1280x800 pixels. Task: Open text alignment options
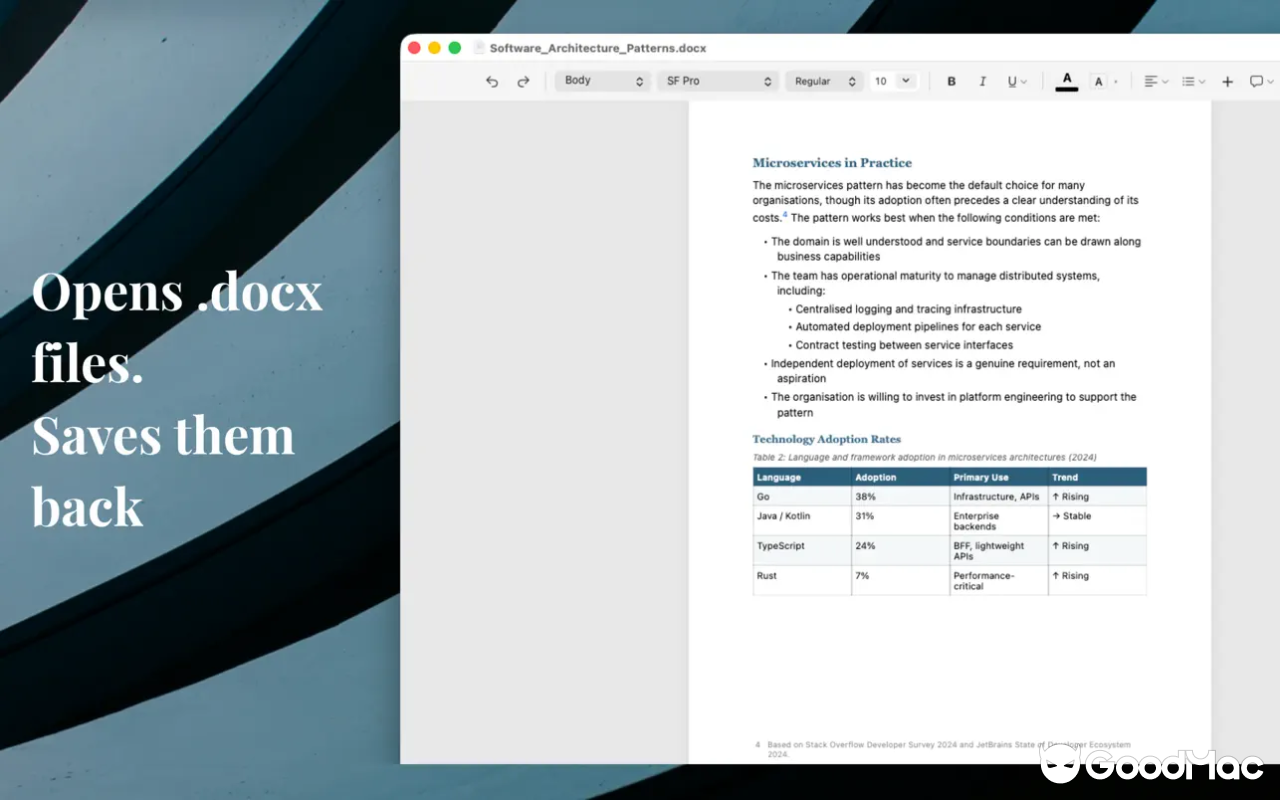tap(1156, 81)
